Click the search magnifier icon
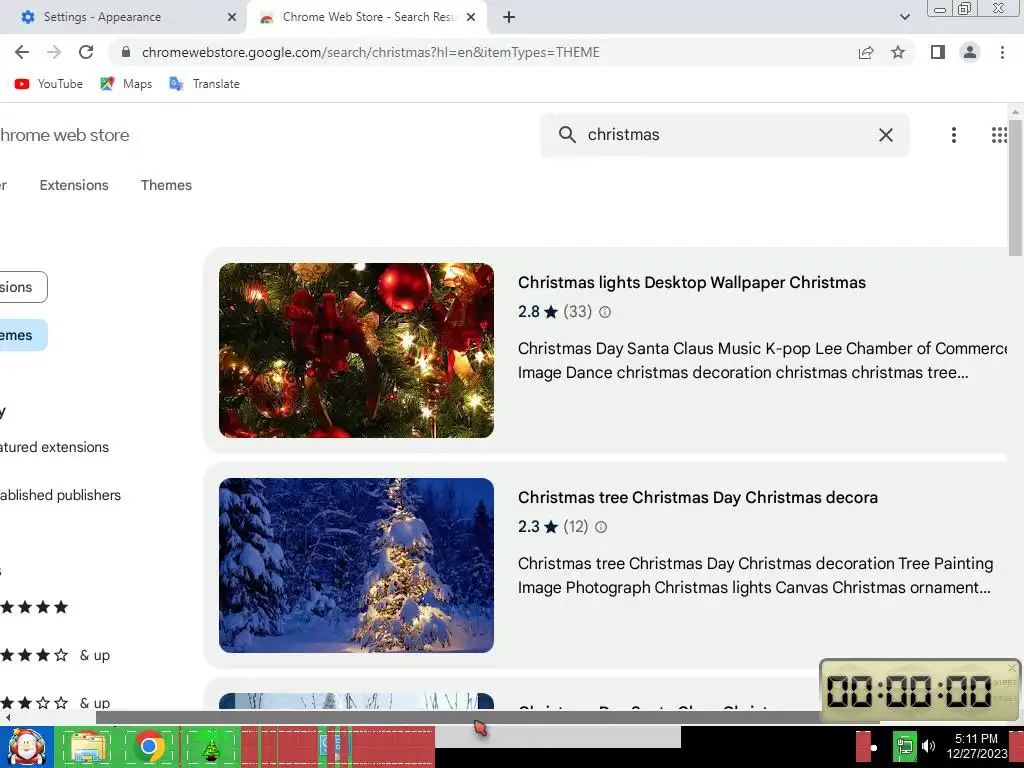 568,135
